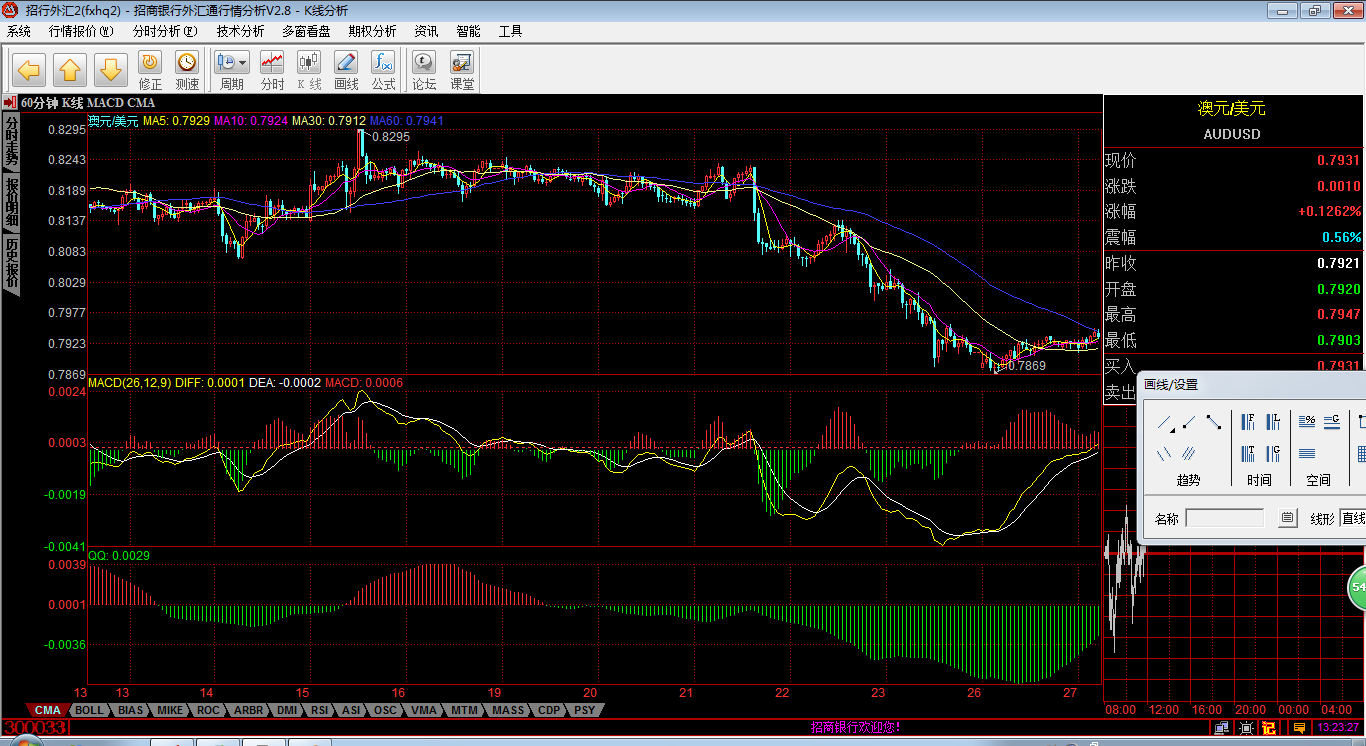
Task: Open the 期权分析 menu
Action: (372, 31)
